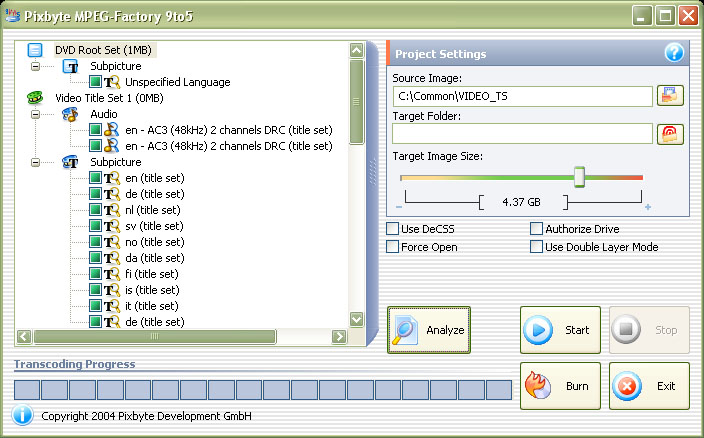Enable Authorize Drive checkbox
The height and width of the screenshot is (438, 704).
(x=536, y=229)
